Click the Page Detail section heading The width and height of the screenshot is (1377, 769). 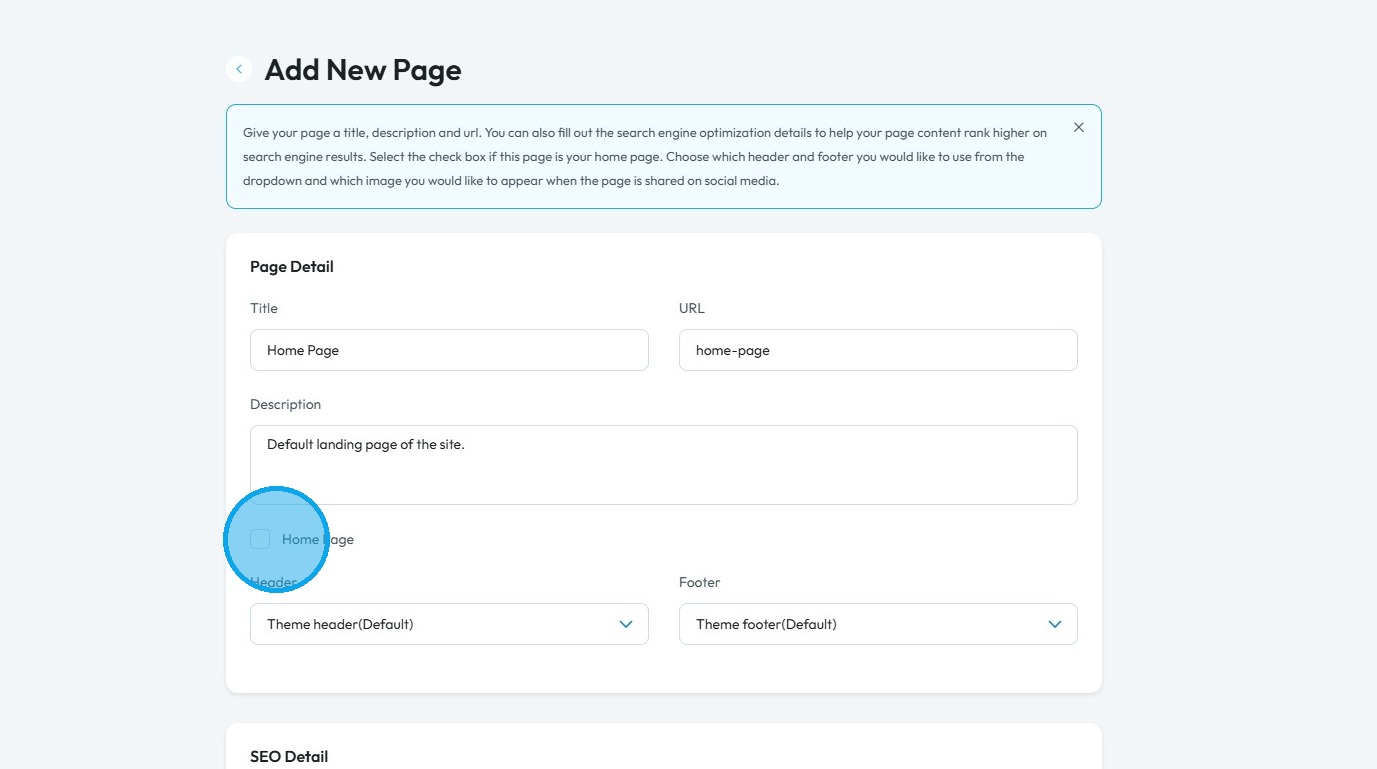292,267
